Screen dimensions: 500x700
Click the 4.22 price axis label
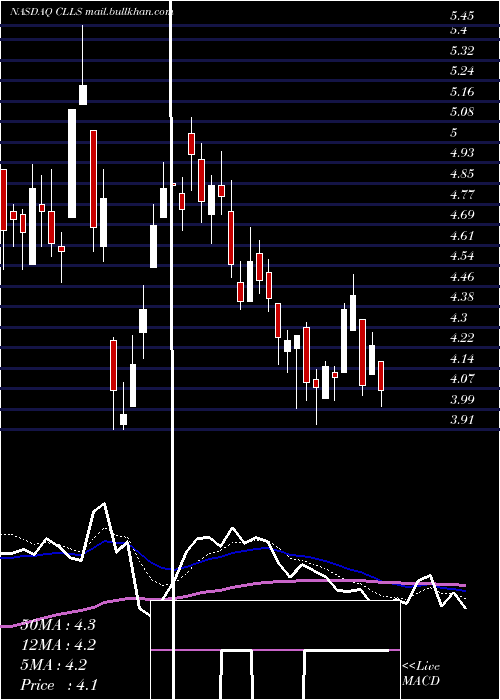tap(462, 338)
